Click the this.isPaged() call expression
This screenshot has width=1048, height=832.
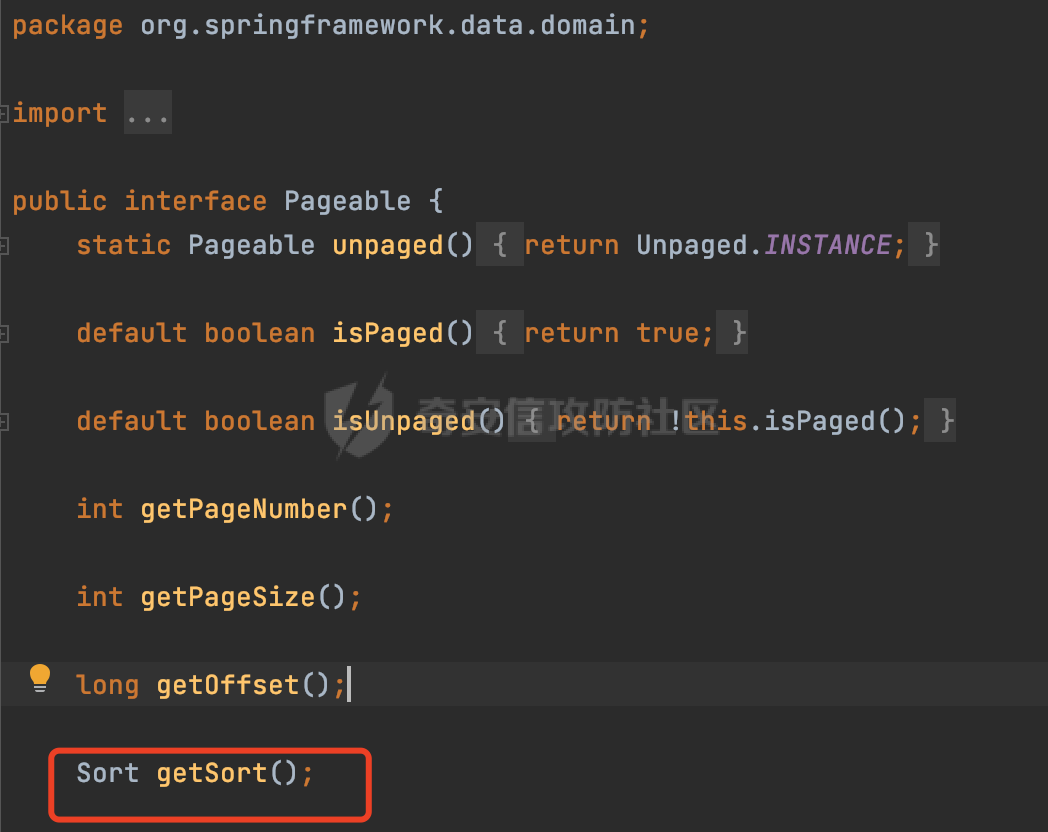pyautogui.click(x=795, y=421)
